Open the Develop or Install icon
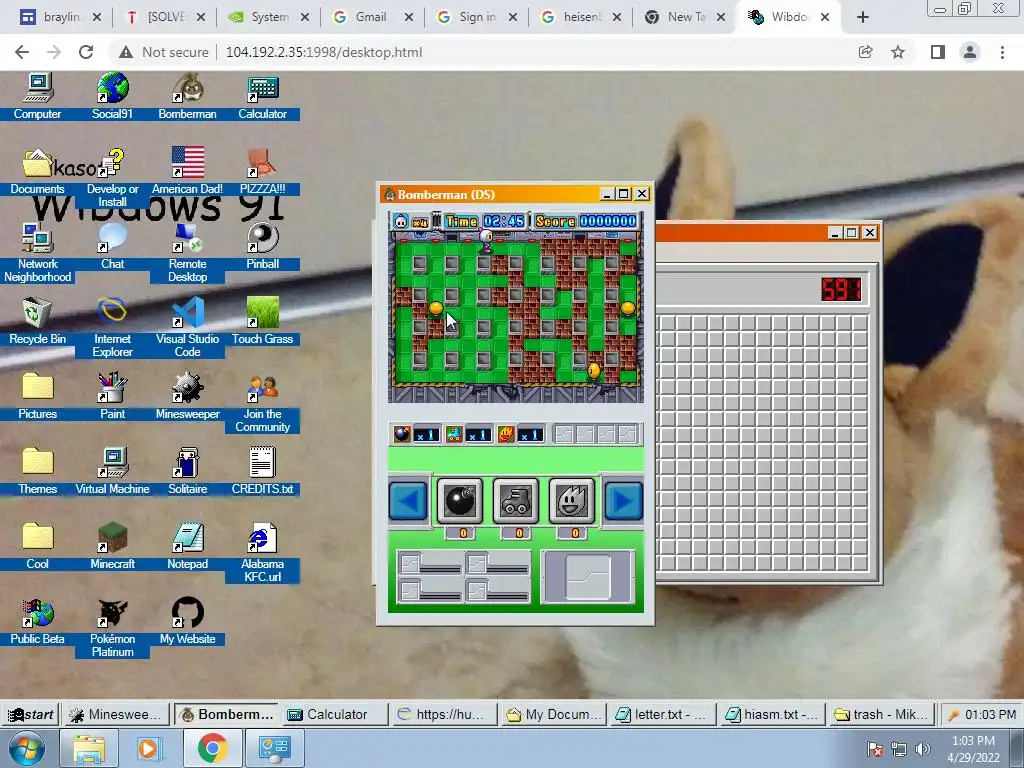This screenshot has width=1024, height=768. click(x=112, y=163)
